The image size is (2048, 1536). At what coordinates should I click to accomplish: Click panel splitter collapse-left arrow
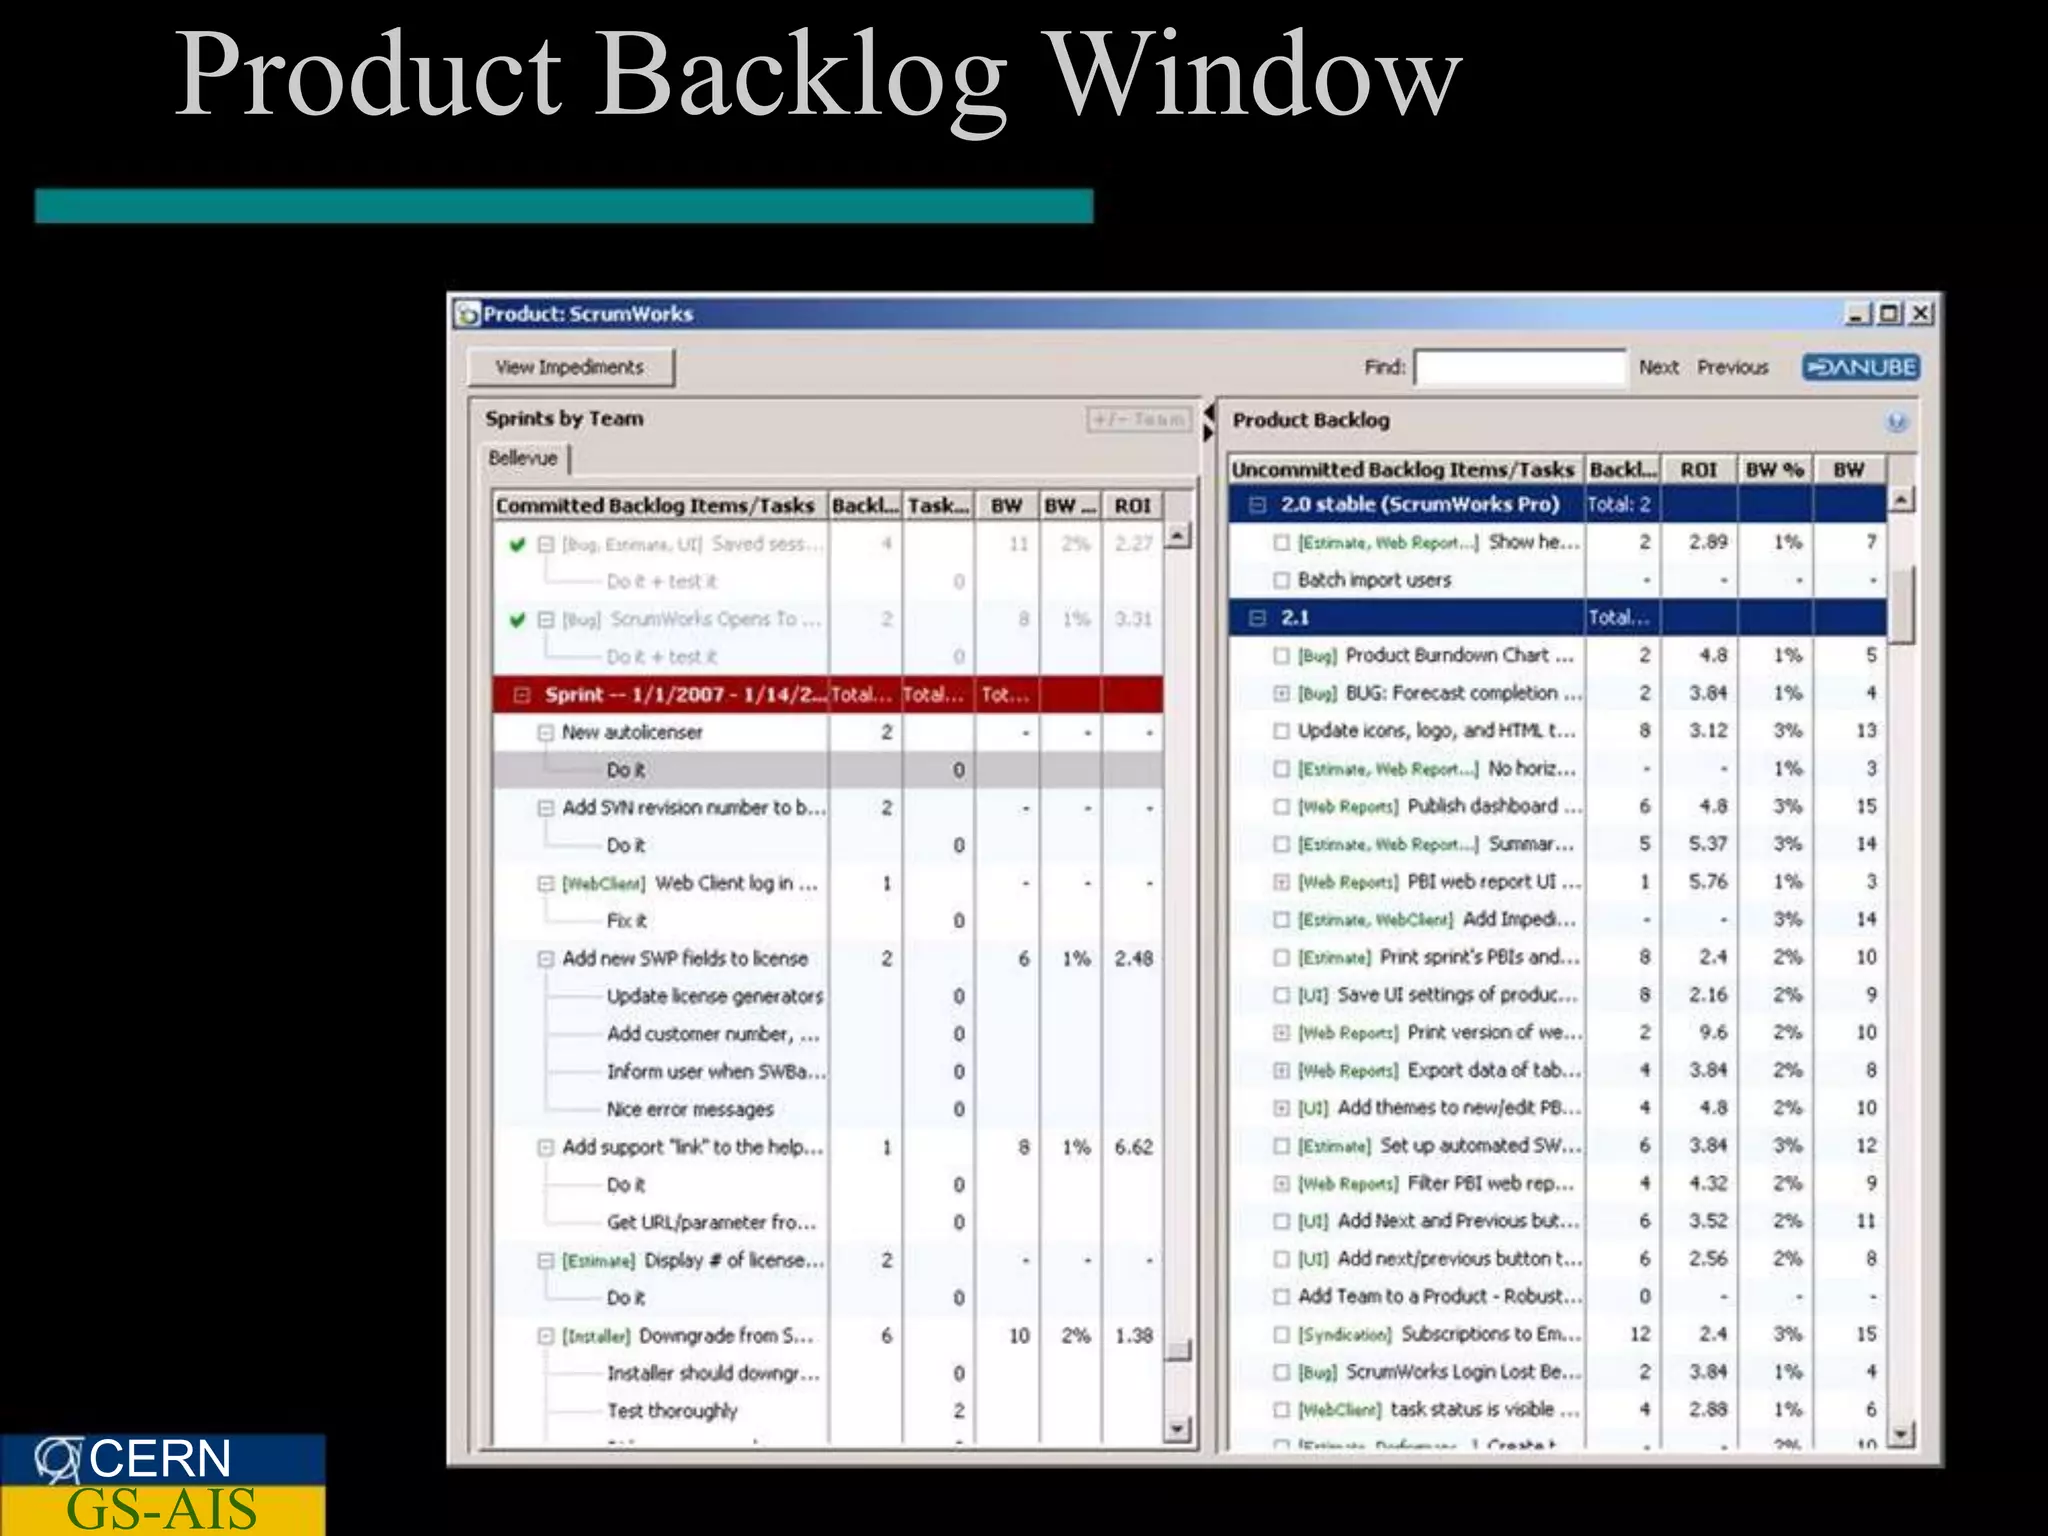coord(1208,411)
